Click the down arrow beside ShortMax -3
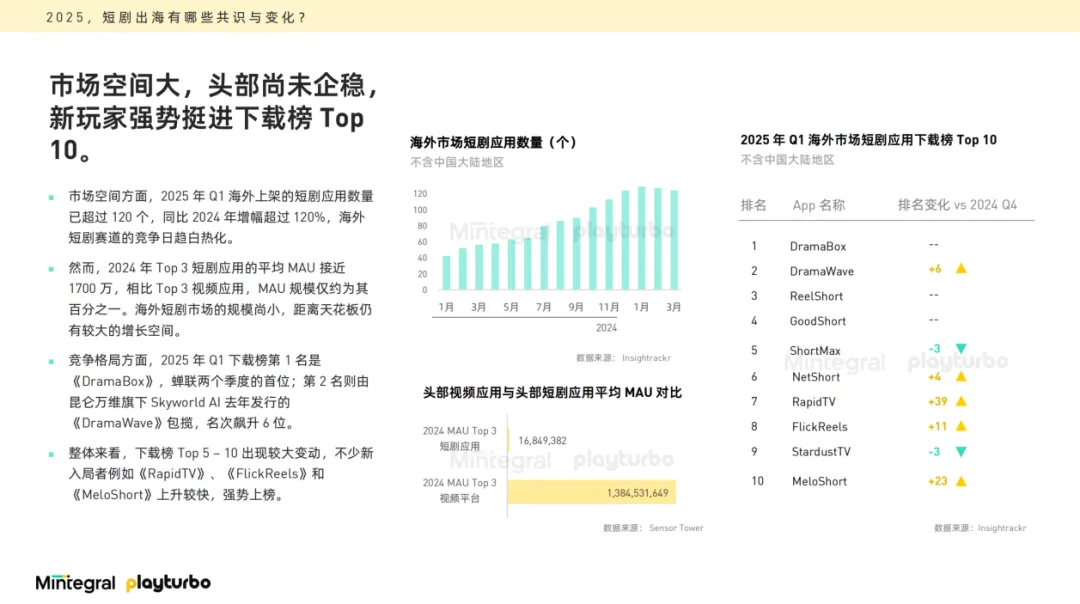 [961, 348]
